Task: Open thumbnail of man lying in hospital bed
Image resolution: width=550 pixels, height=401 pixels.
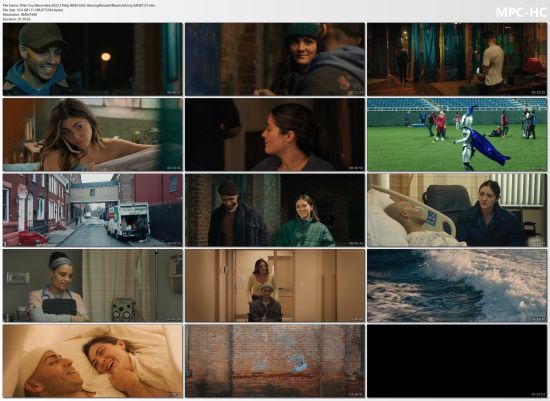Action: click(x=457, y=210)
